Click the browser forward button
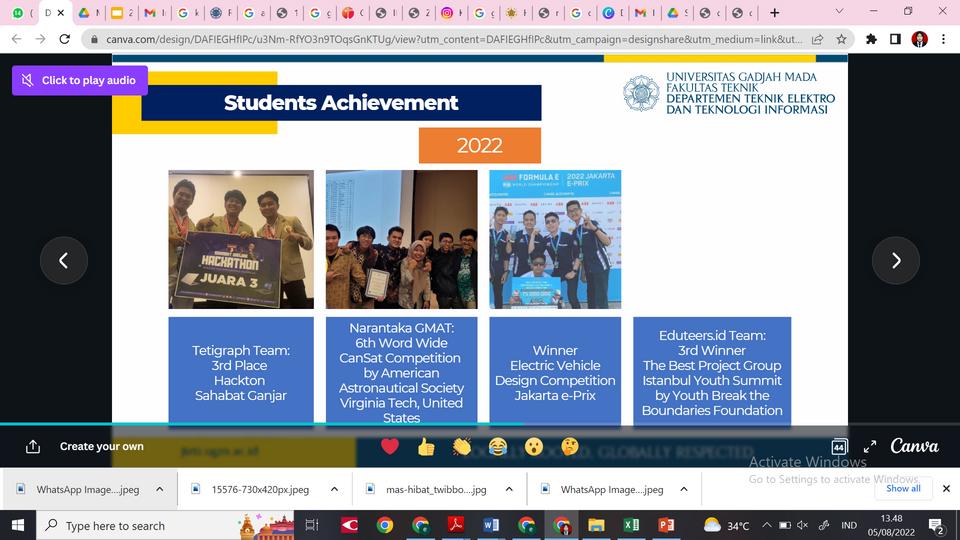 (x=40, y=39)
